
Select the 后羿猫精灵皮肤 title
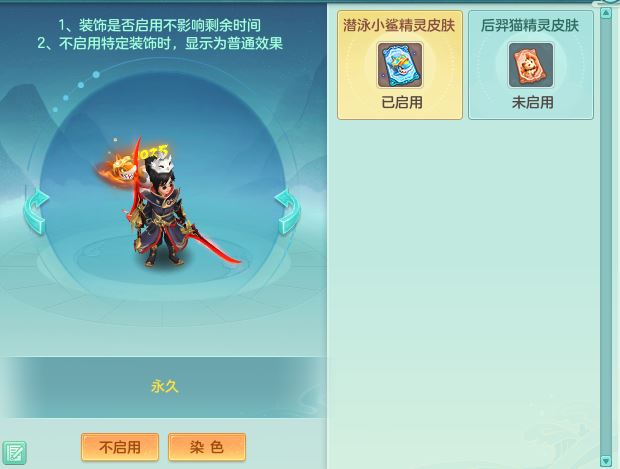pos(530,25)
